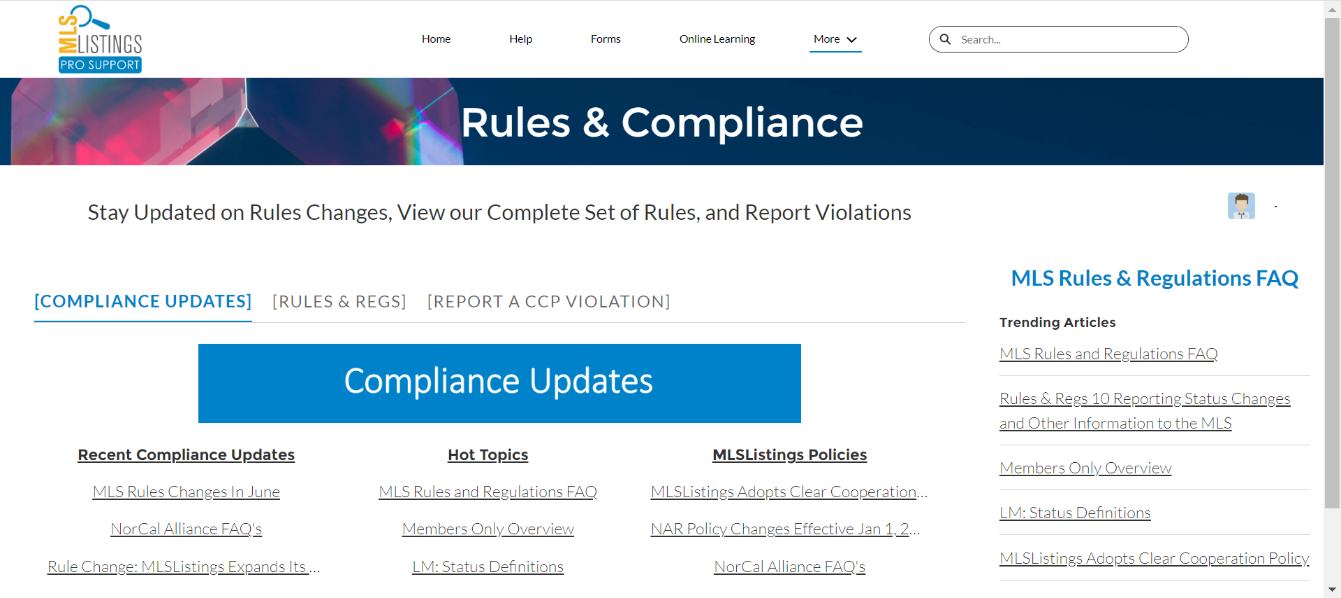
Task: Open NAR Policy Changes Effective Jan 1 link
Action: (785, 529)
